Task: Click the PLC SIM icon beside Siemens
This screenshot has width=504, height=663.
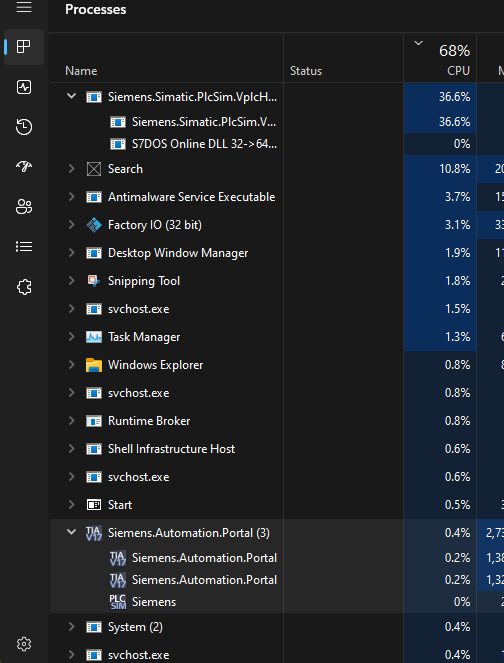Action: click(118, 602)
